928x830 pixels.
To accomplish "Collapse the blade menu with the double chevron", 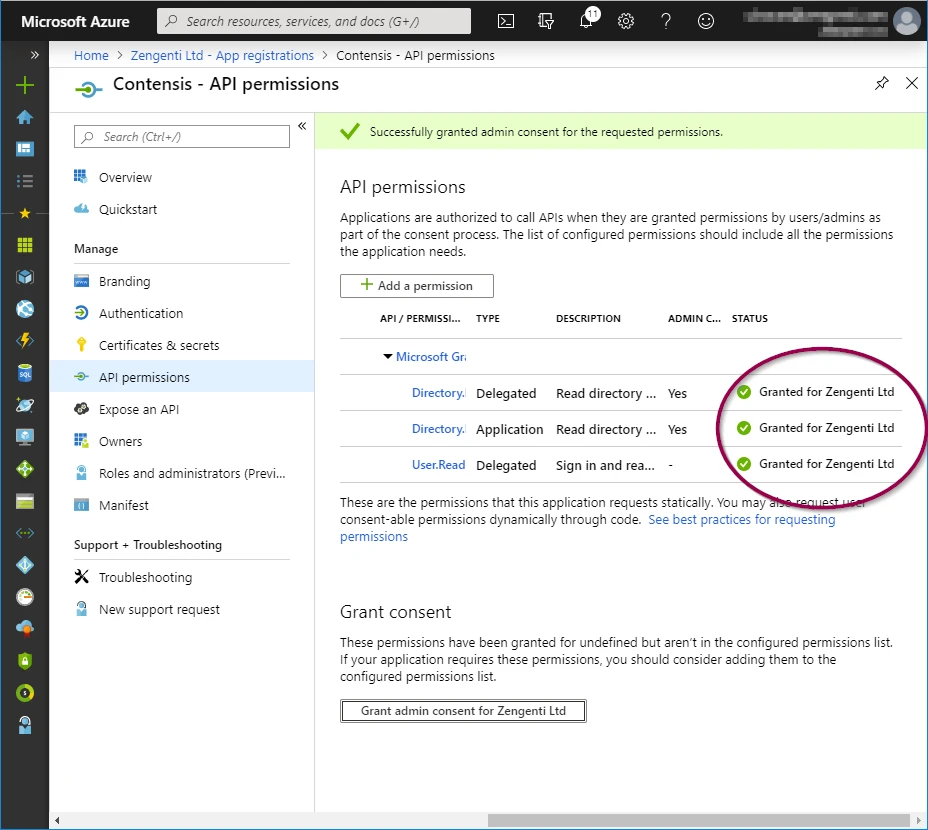I will 302,126.
